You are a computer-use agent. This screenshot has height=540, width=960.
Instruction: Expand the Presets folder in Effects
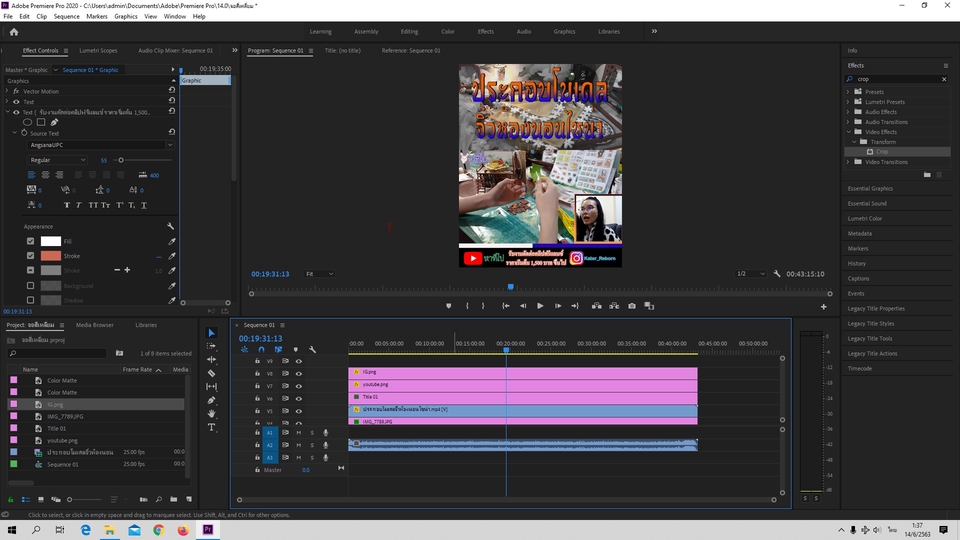click(848, 92)
